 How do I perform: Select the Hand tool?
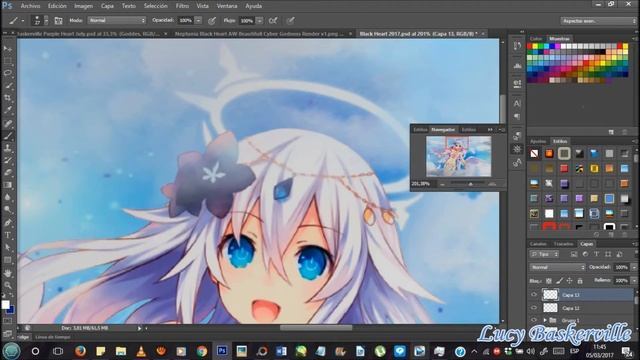click(x=7, y=273)
